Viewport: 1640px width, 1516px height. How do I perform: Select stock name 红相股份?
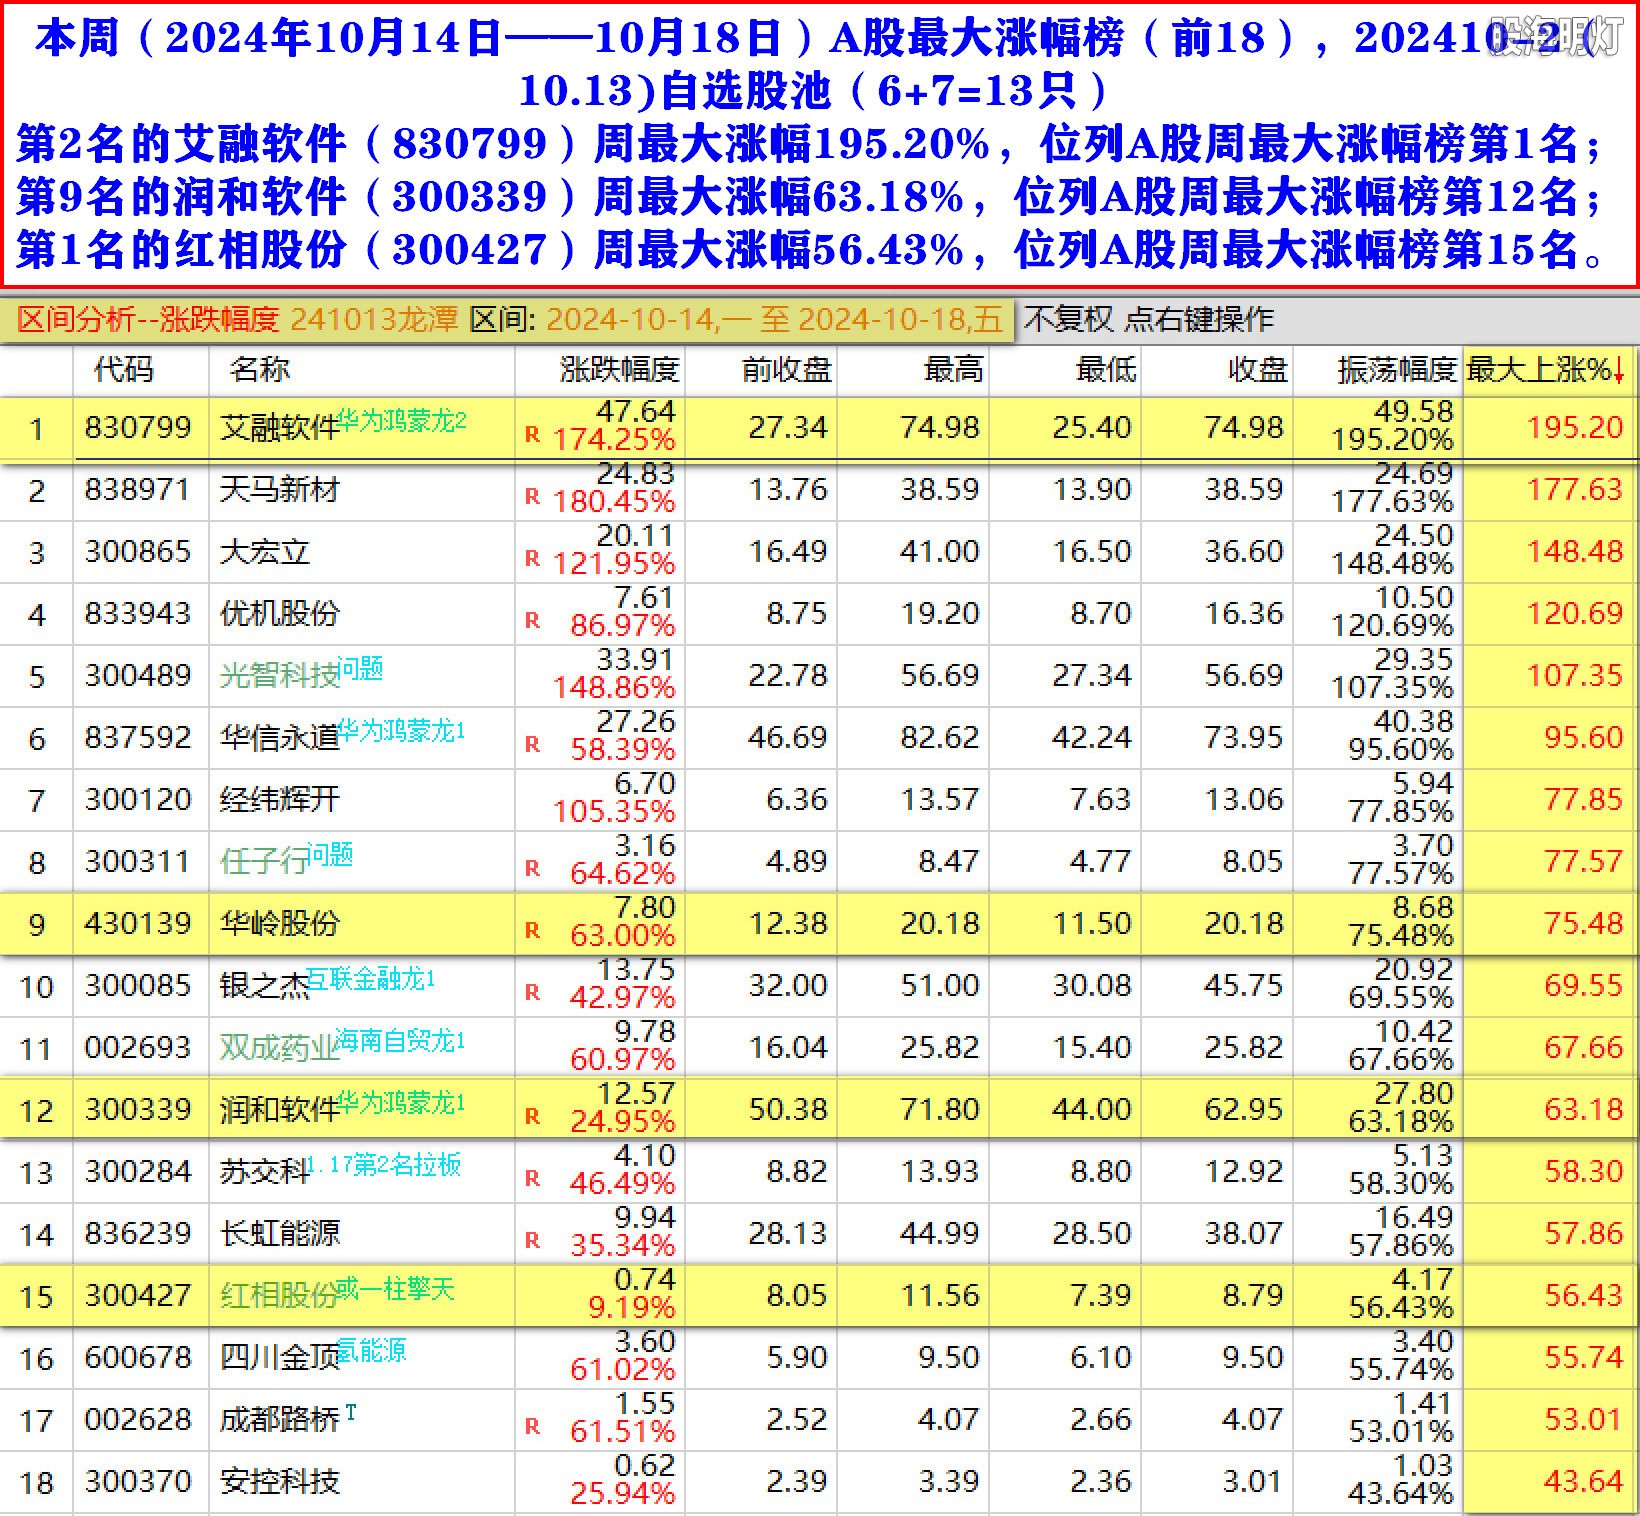pos(280,1296)
